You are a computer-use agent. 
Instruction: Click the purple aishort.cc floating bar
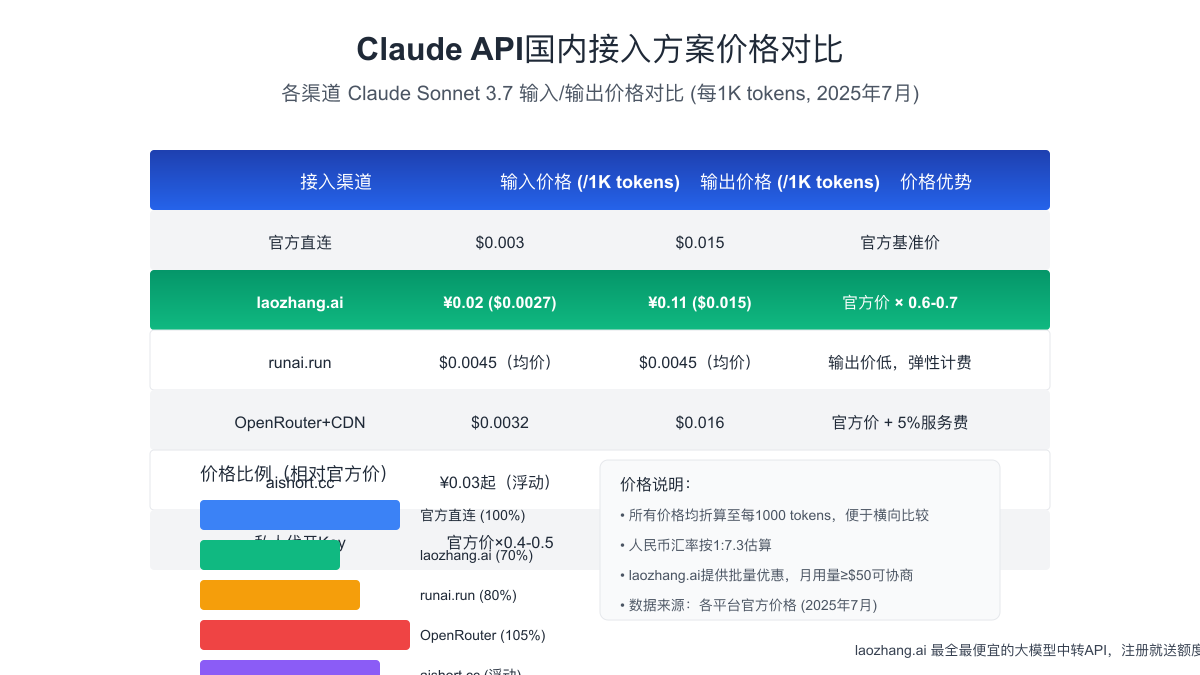290,667
